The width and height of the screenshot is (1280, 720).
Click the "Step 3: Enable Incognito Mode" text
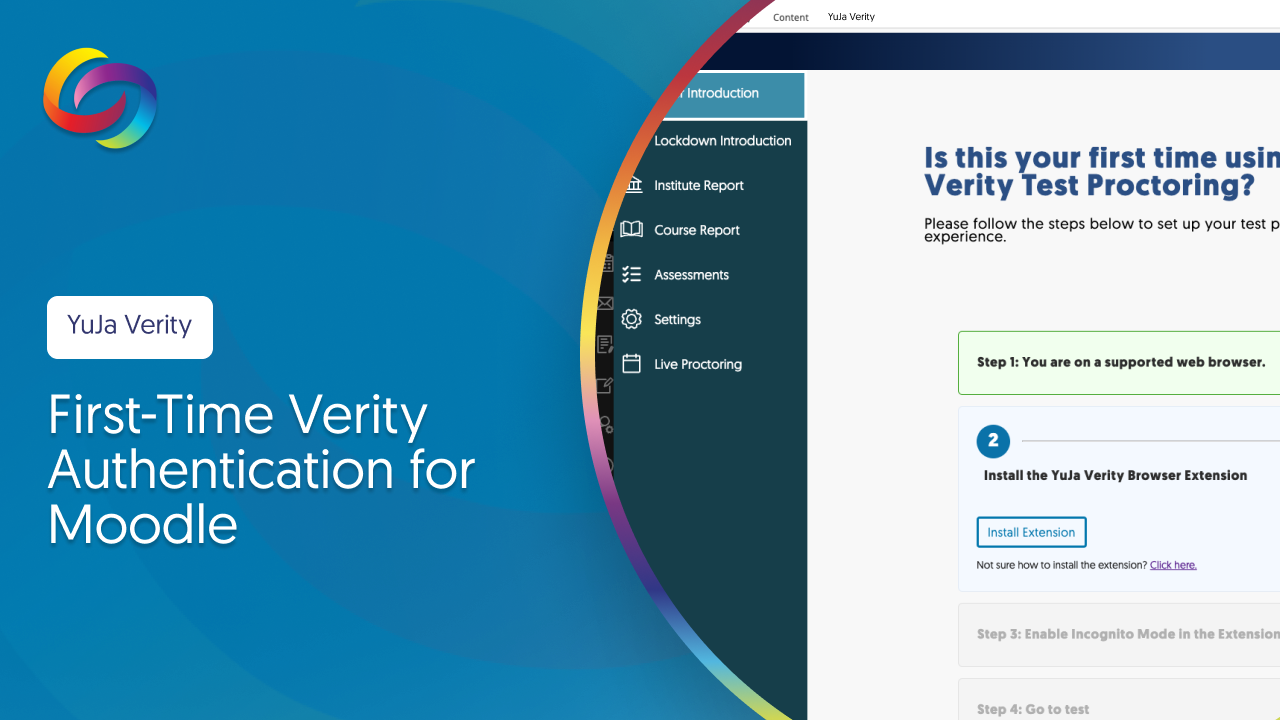coord(1128,634)
